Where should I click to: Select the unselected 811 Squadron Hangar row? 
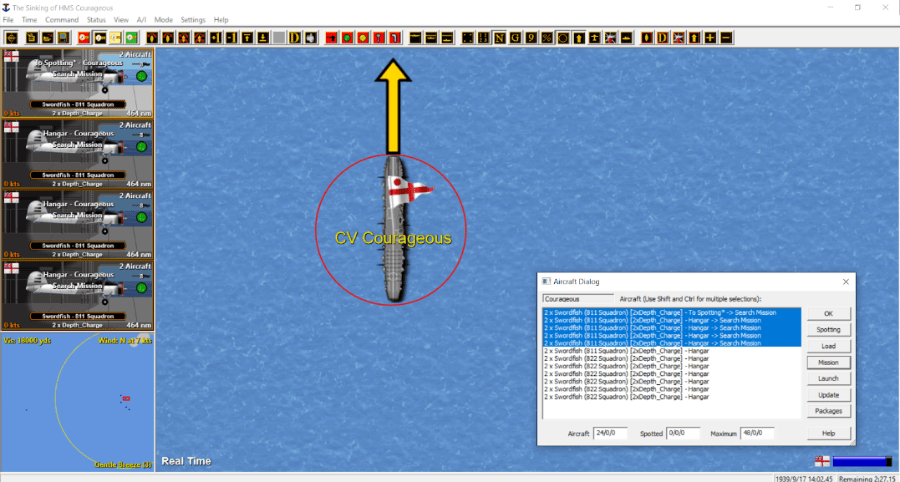click(672, 351)
